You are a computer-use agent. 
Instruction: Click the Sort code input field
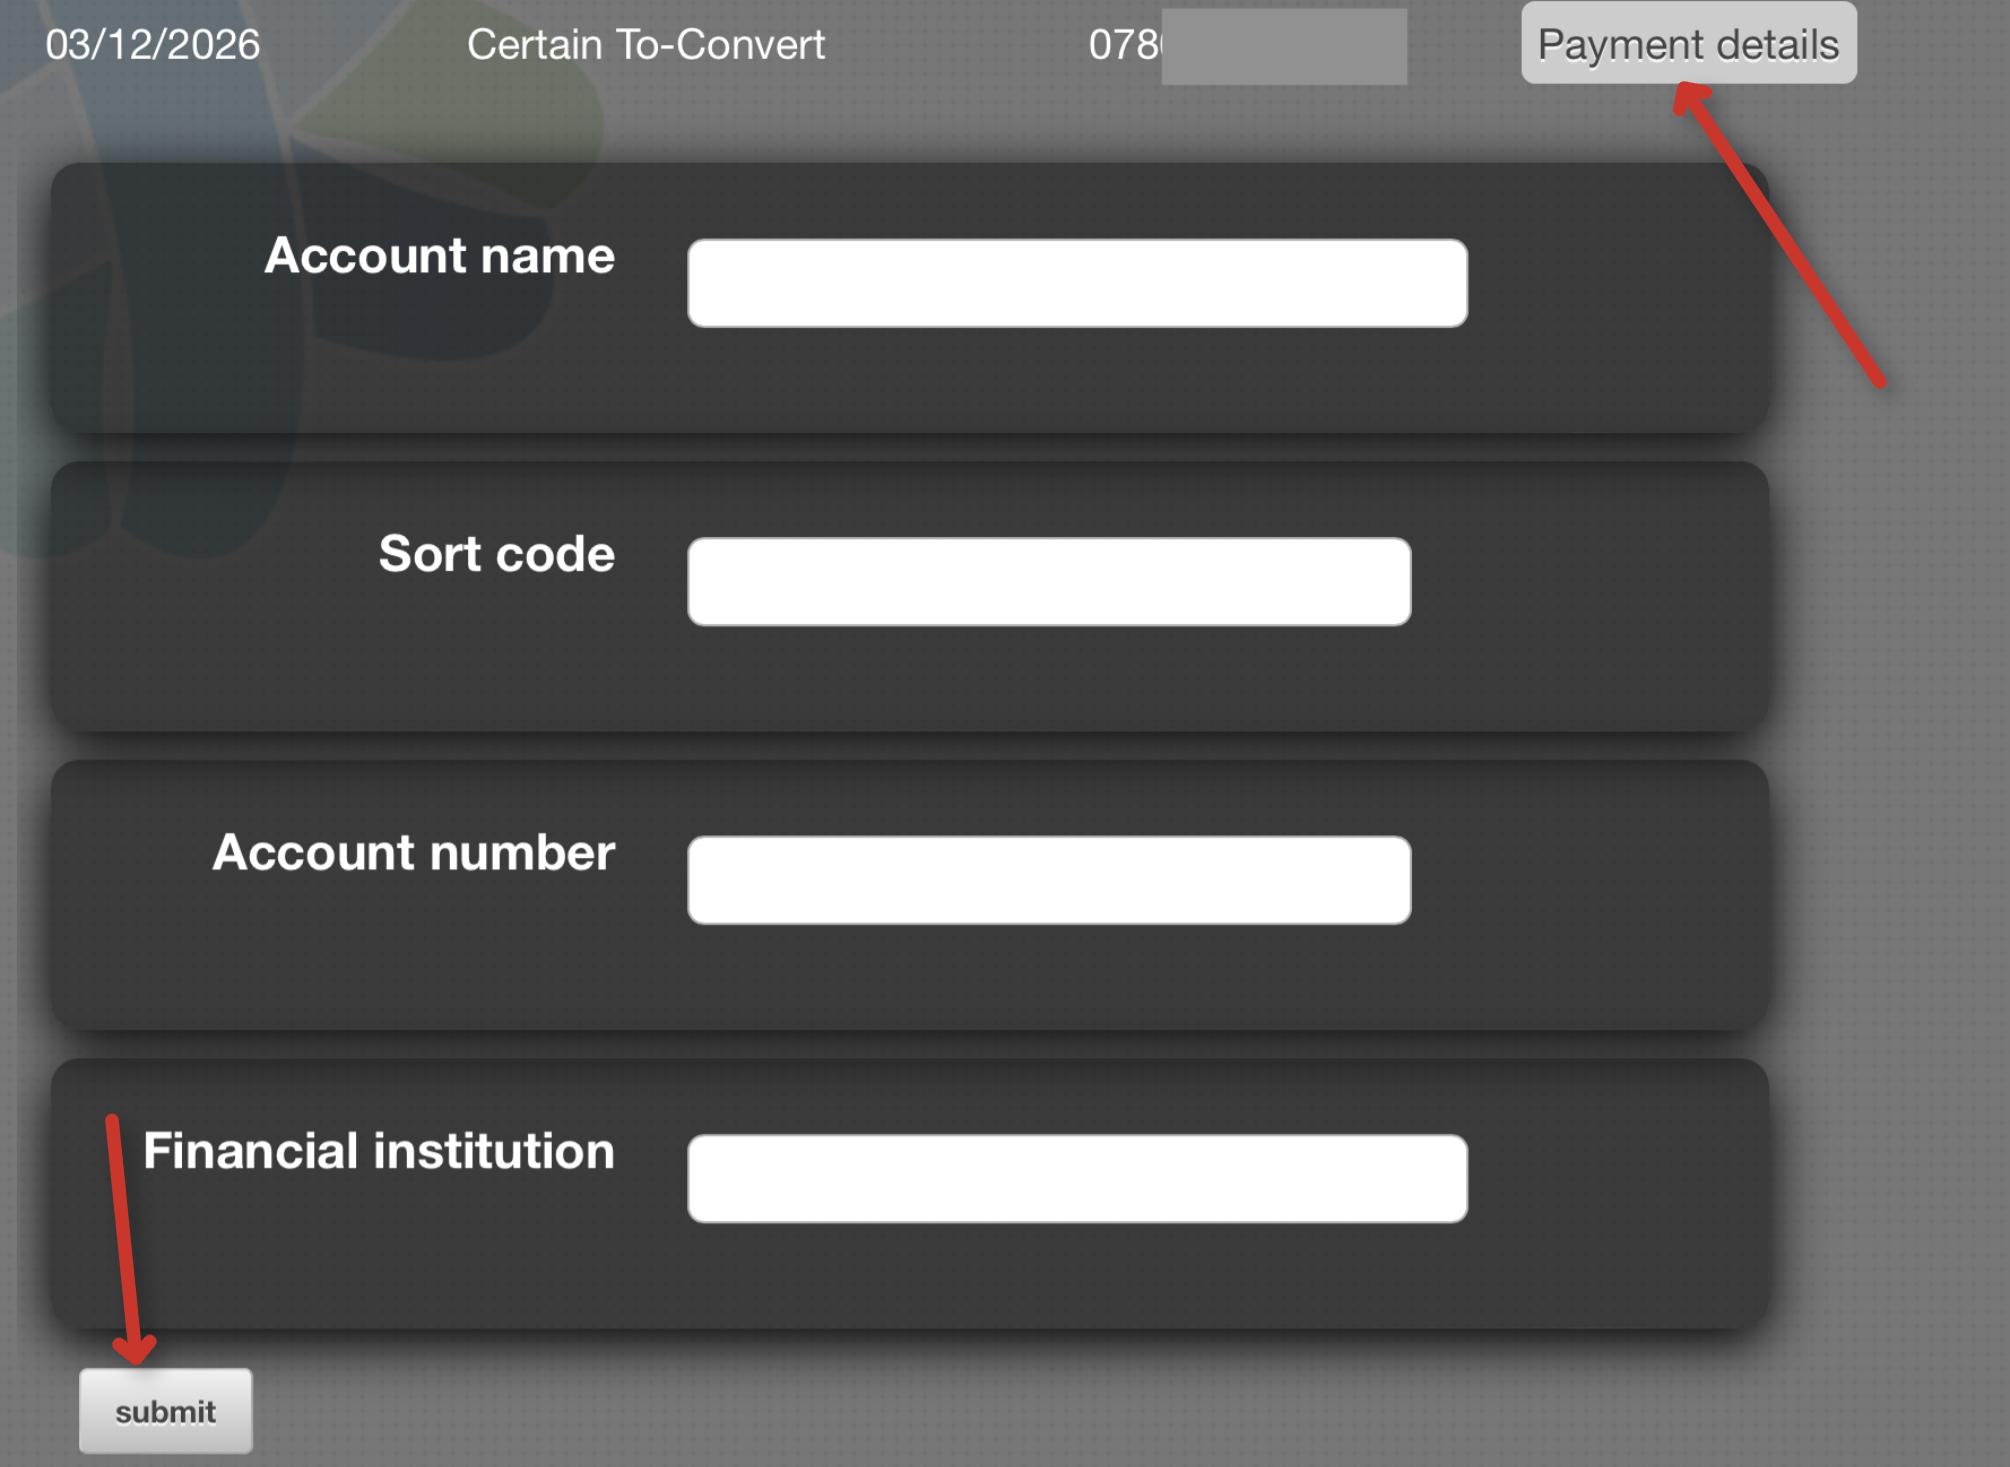pyautogui.click(x=1048, y=580)
